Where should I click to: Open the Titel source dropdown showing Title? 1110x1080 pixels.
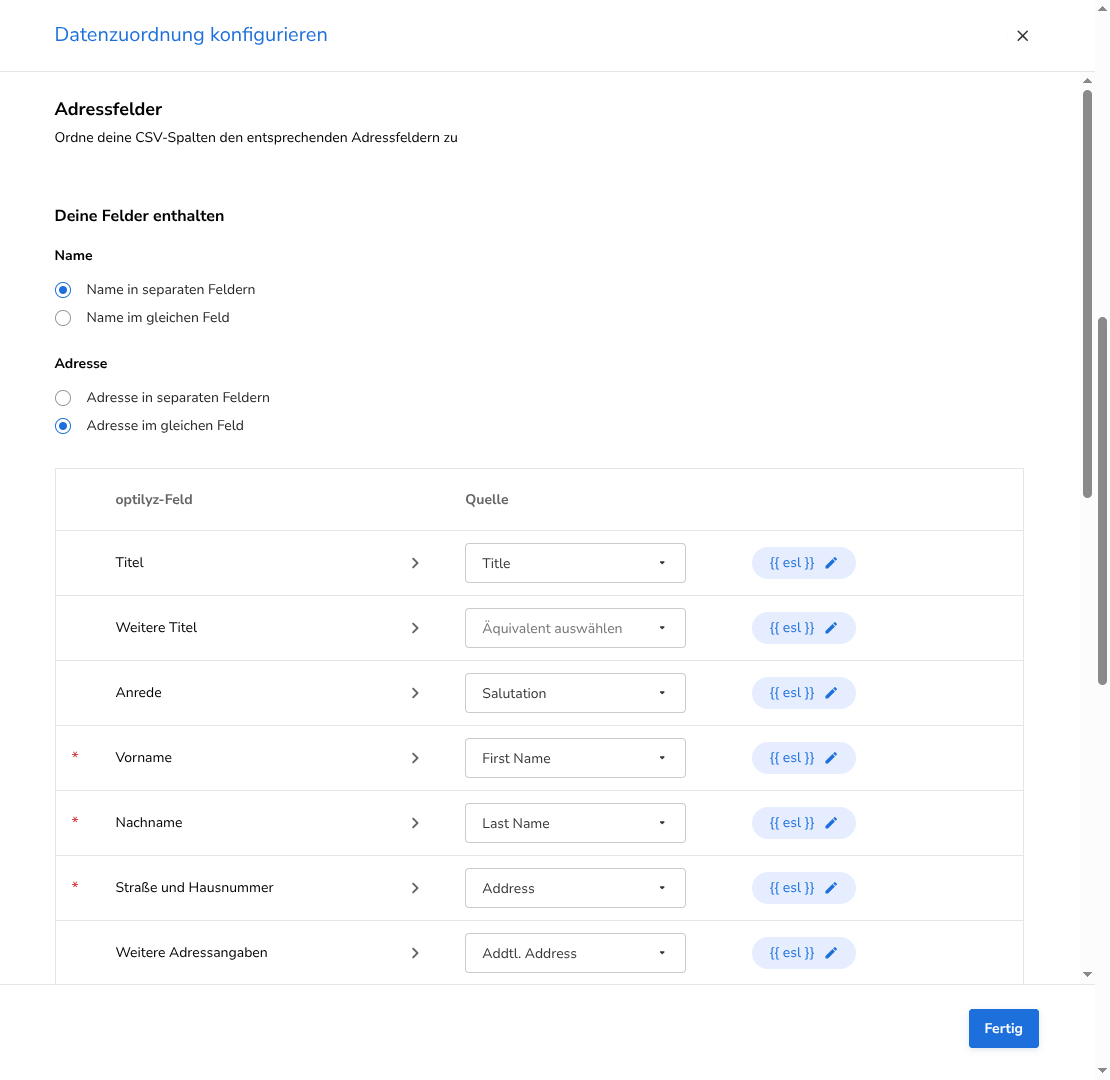575,563
